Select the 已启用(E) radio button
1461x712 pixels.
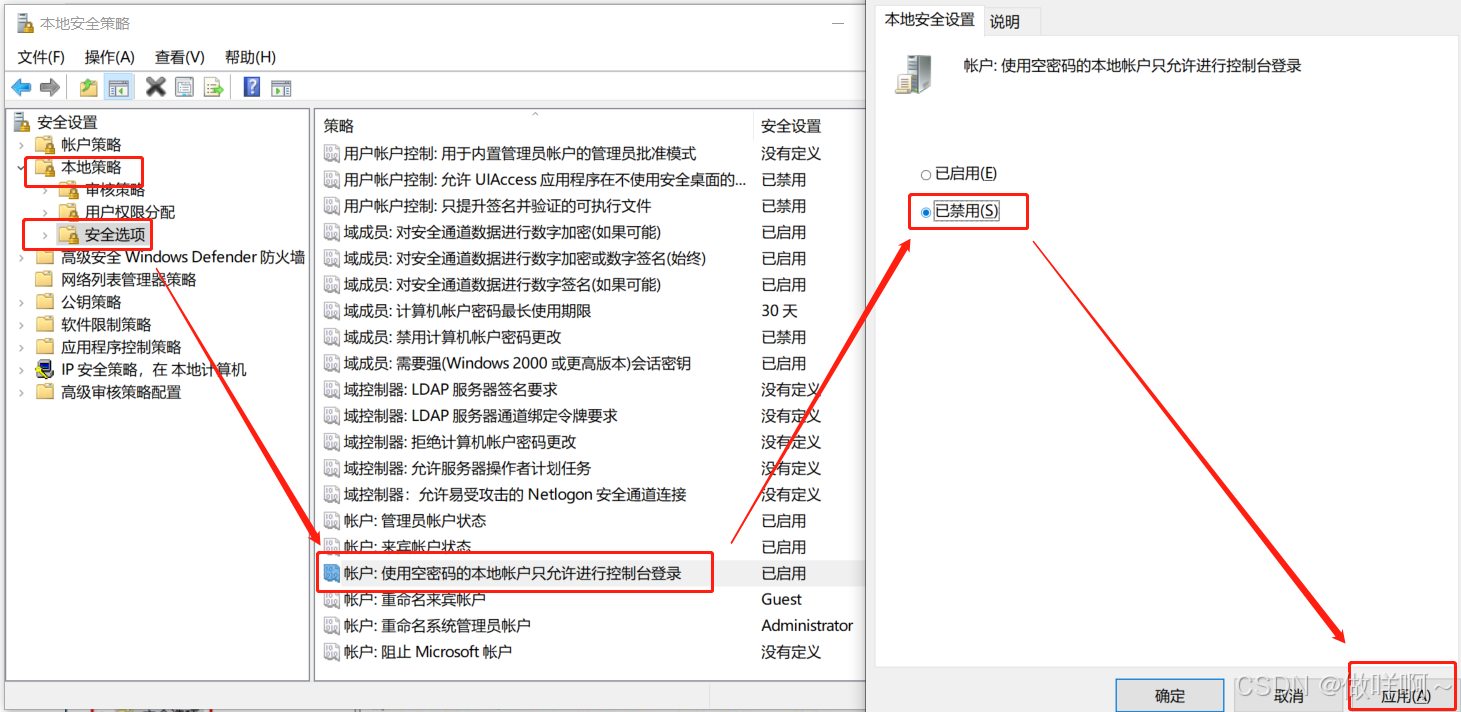coord(926,175)
